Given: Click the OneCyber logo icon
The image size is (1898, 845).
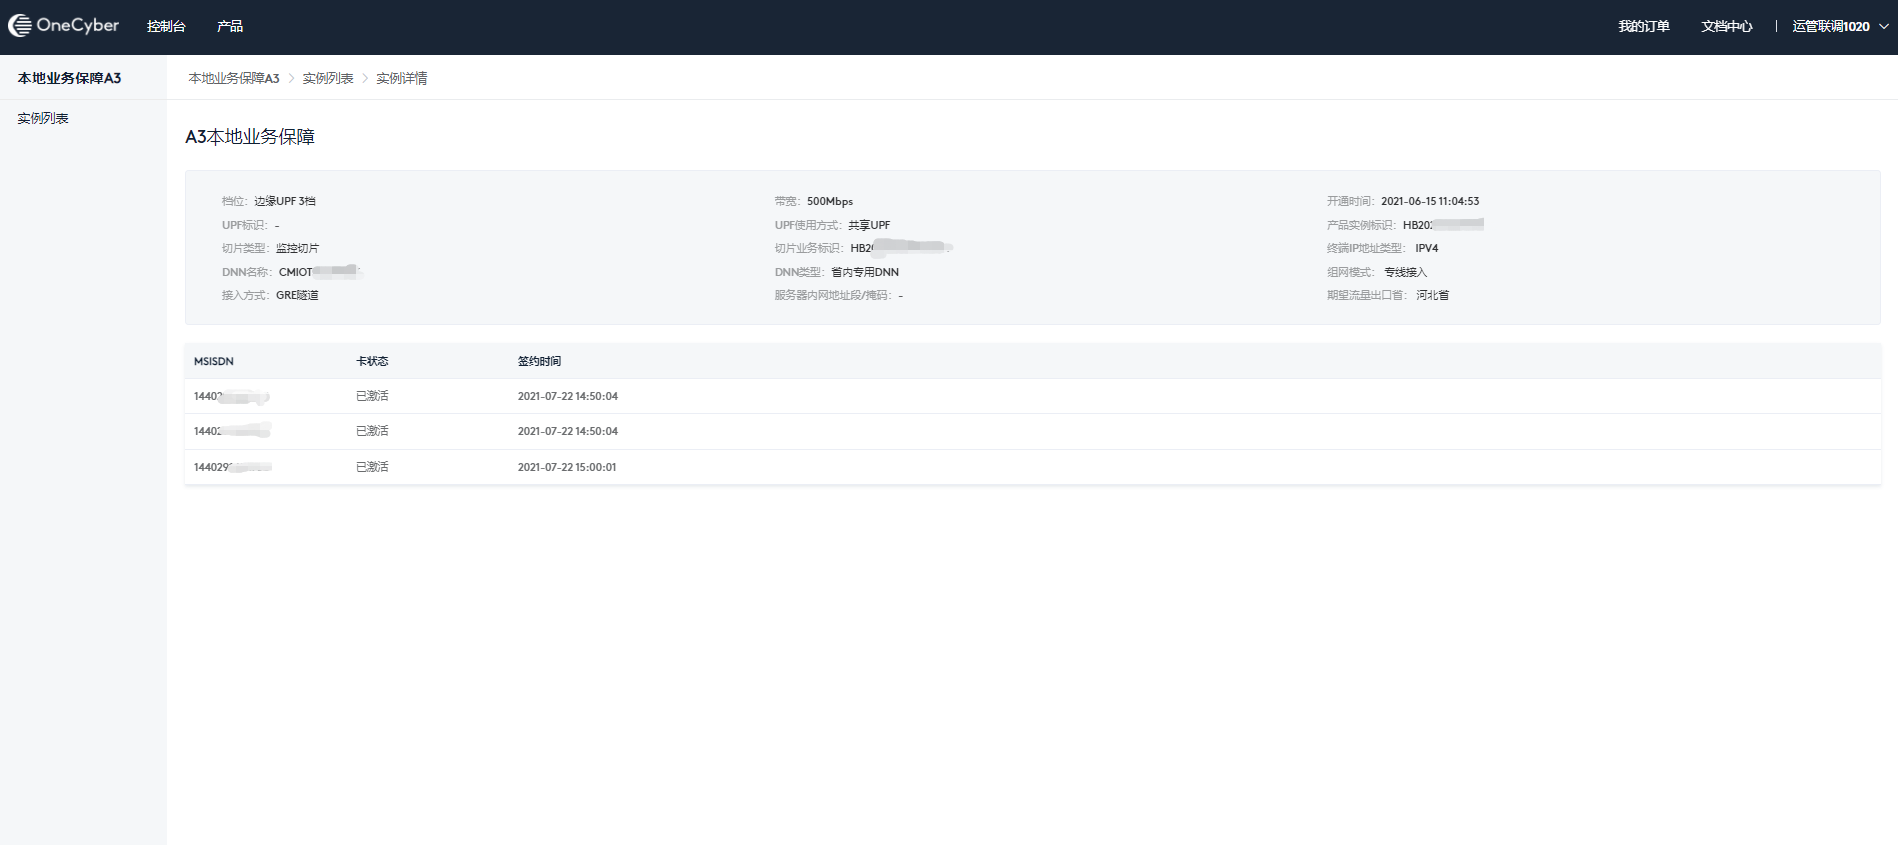Looking at the screenshot, I should pos(20,26).
